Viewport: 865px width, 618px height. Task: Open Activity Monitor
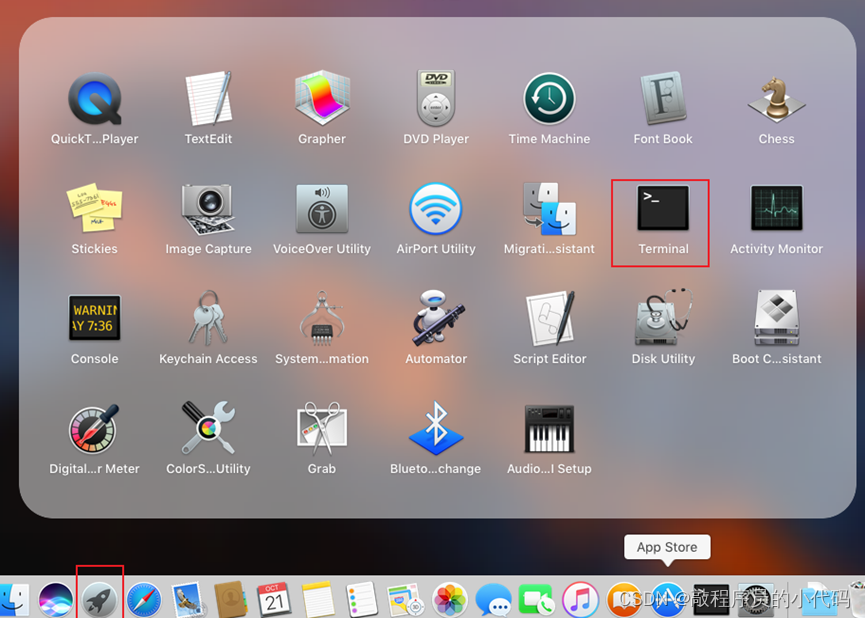coord(777,207)
